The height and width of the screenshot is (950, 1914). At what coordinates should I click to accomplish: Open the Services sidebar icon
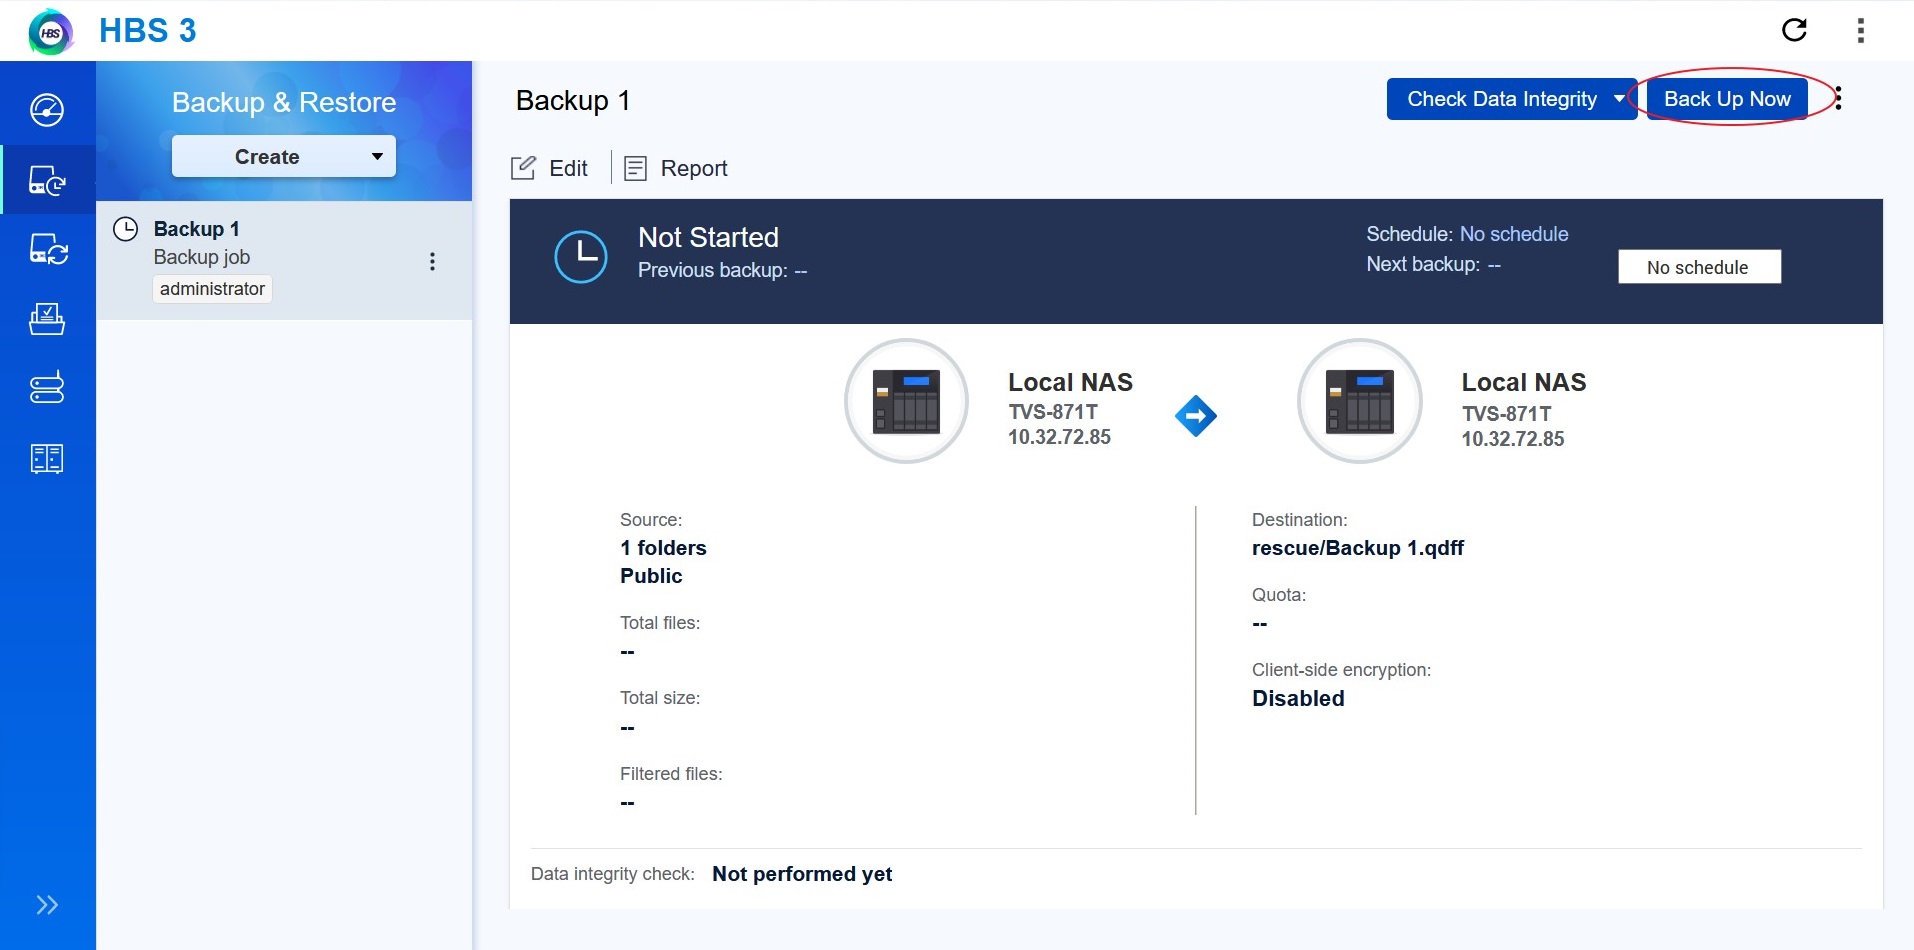click(x=47, y=458)
